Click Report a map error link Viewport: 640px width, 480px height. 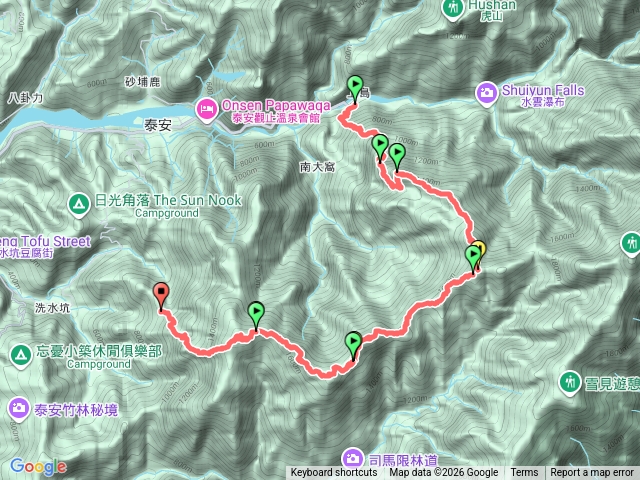click(x=591, y=473)
